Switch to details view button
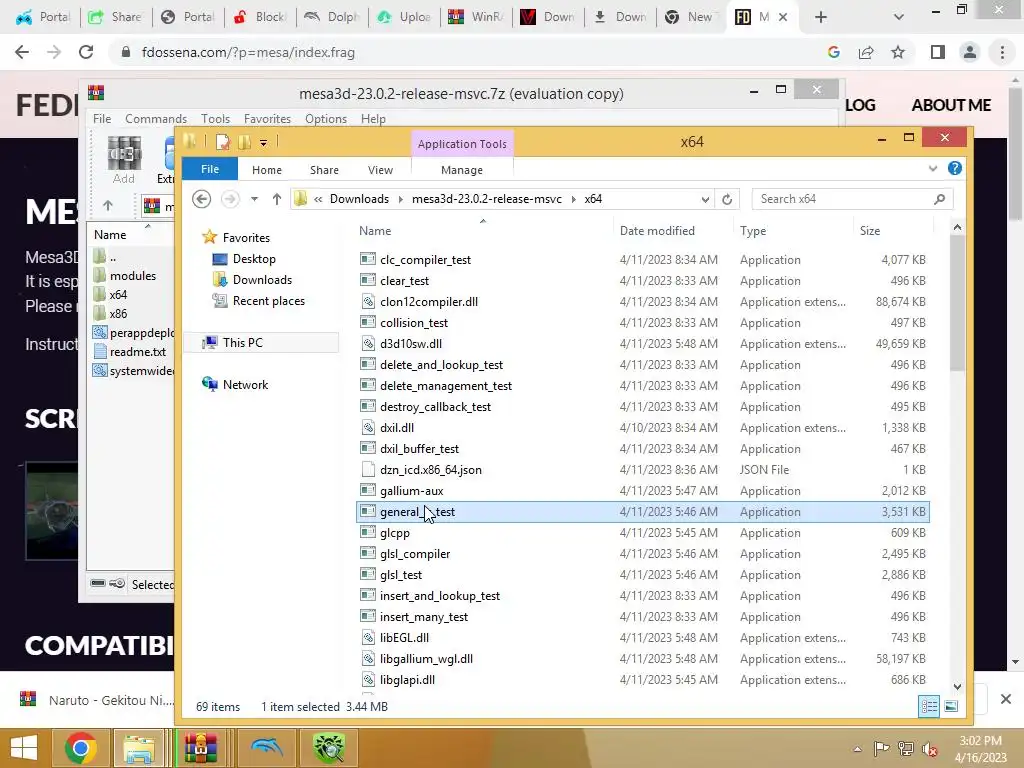The image size is (1024, 768). pyautogui.click(x=929, y=706)
